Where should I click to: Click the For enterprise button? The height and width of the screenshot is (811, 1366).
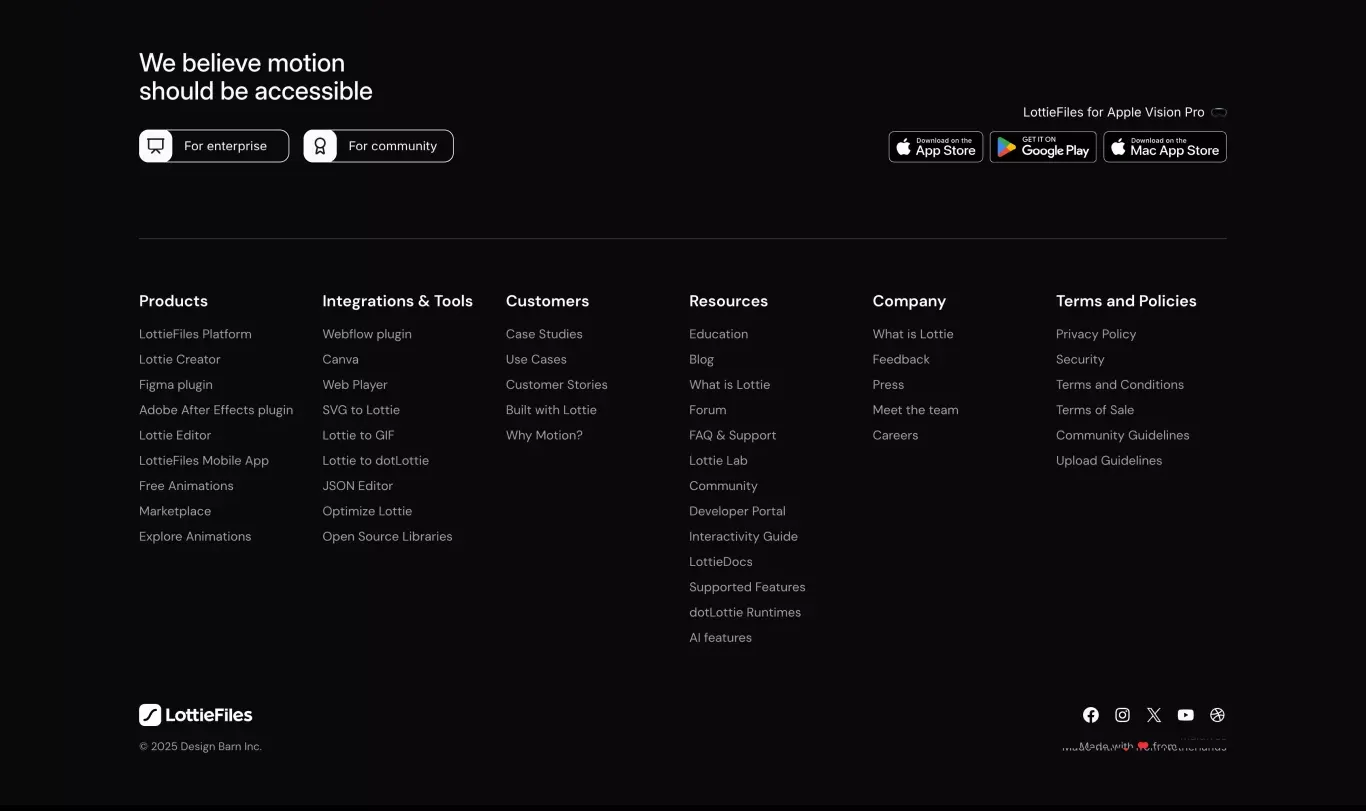pos(214,146)
